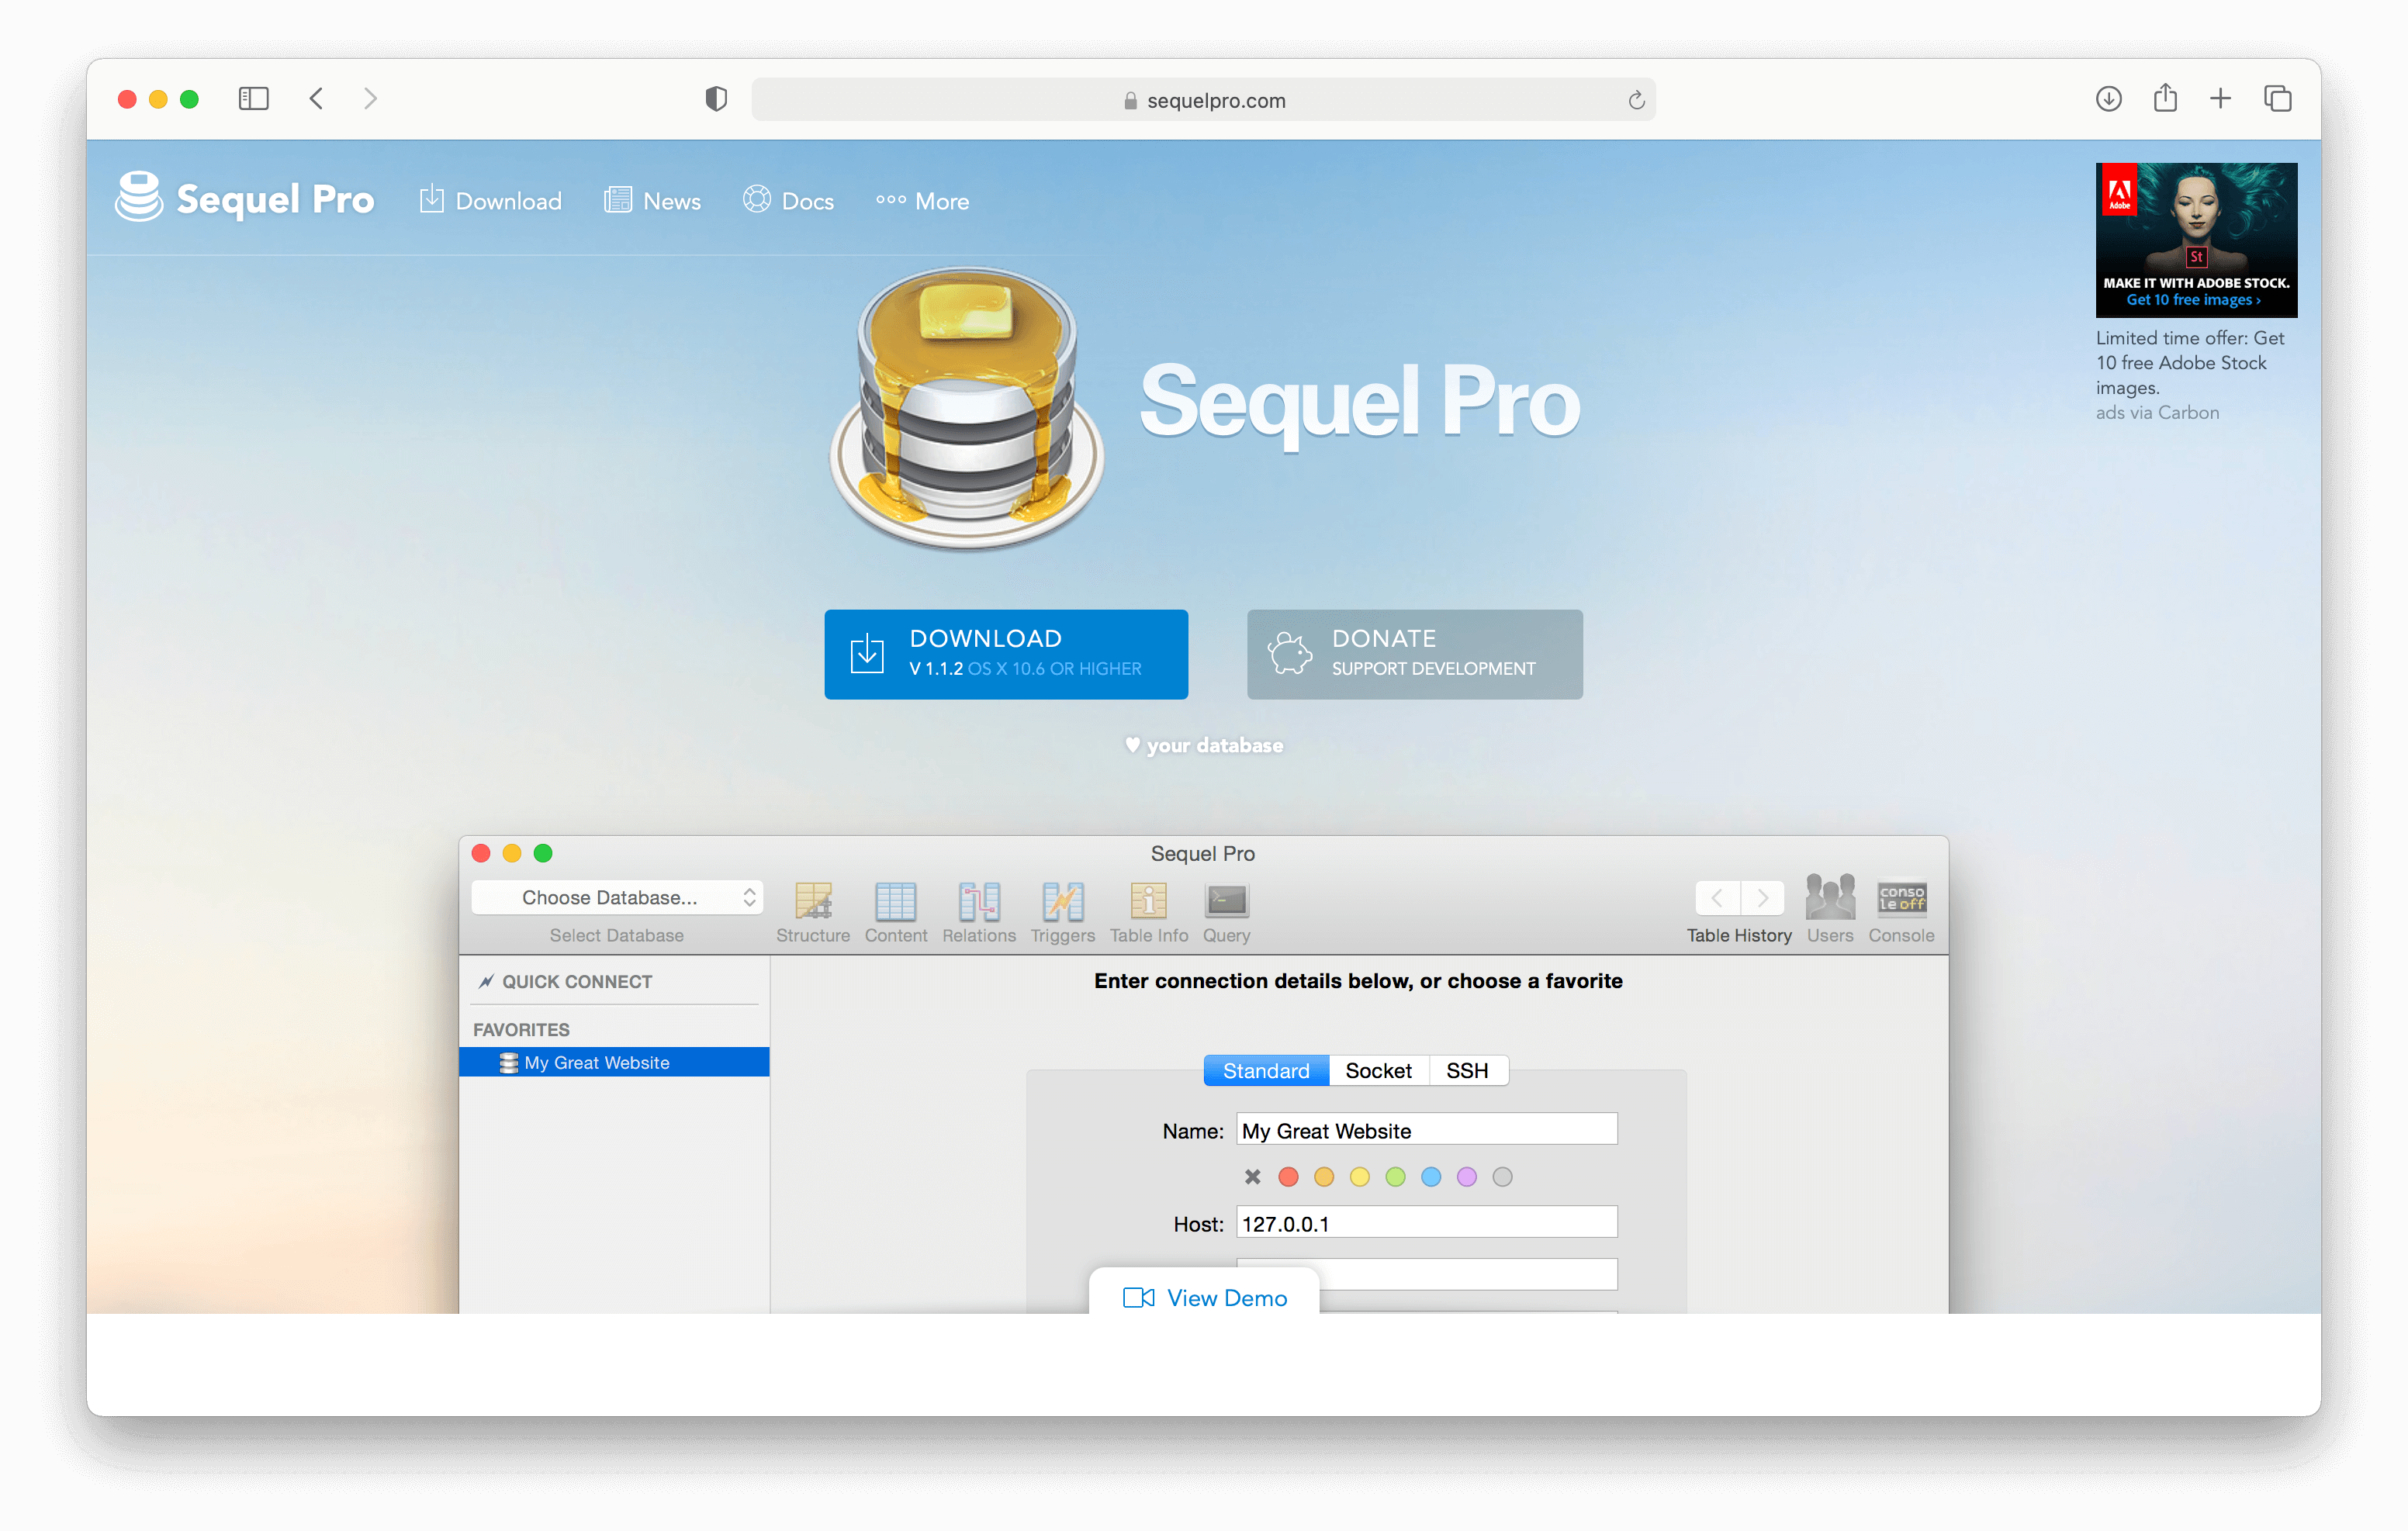Pick orange connection color
This screenshot has width=2408, height=1531.
pyautogui.click(x=1324, y=1177)
